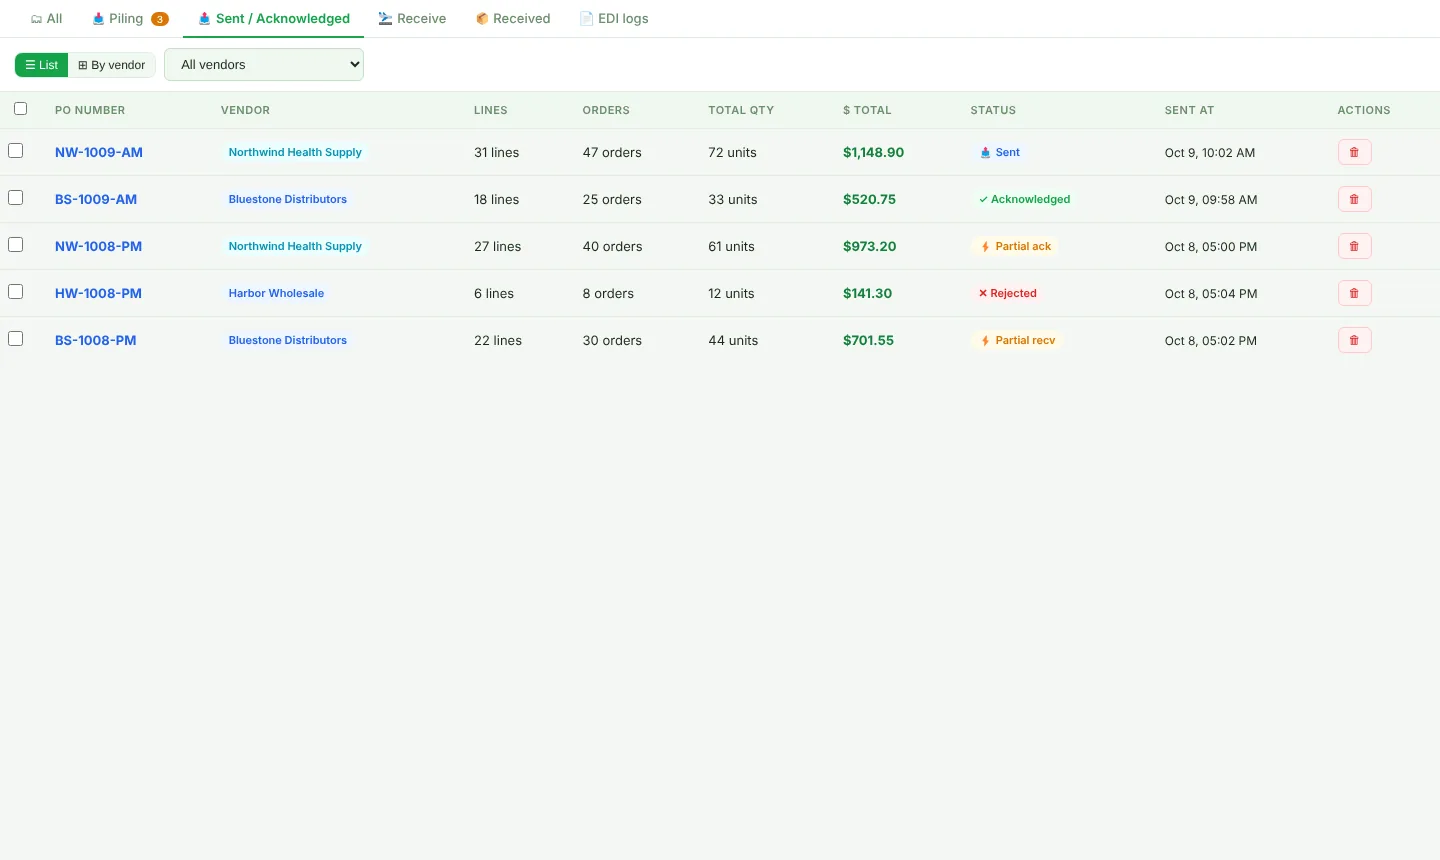Click the Partial recv status badge
Image resolution: width=1440 pixels, height=860 pixels.
1017,341
